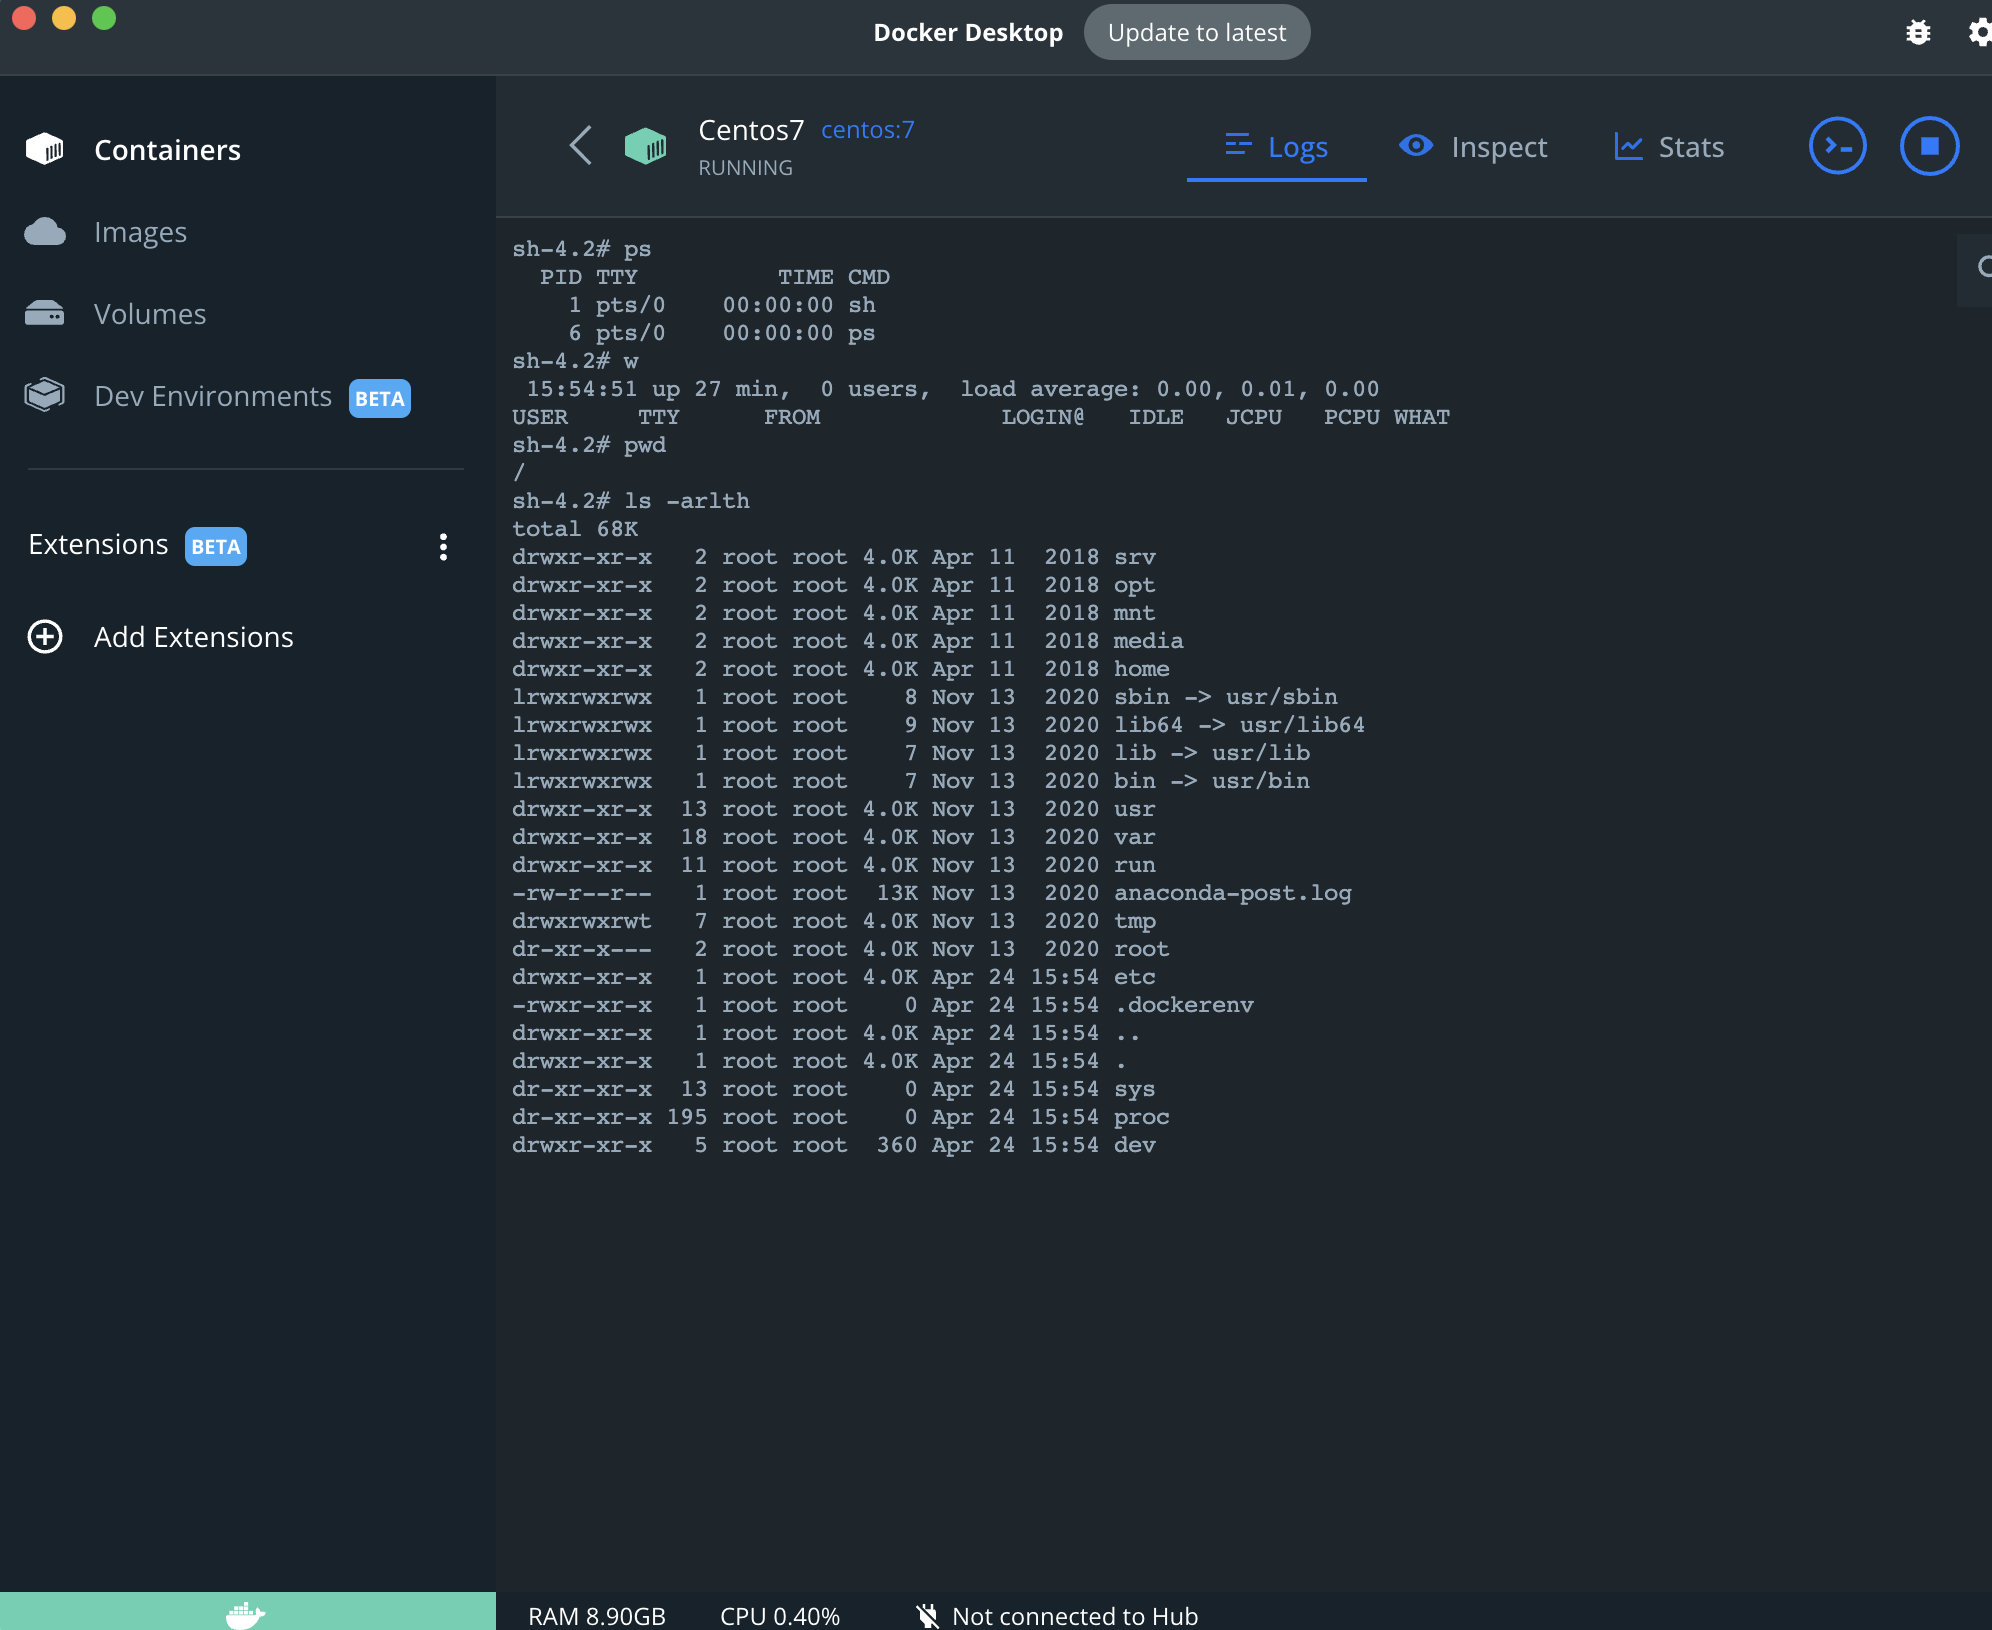The image size is (1992, 1630).
Task: Open the Extensions three-dot menu
Action: [443, 546]
